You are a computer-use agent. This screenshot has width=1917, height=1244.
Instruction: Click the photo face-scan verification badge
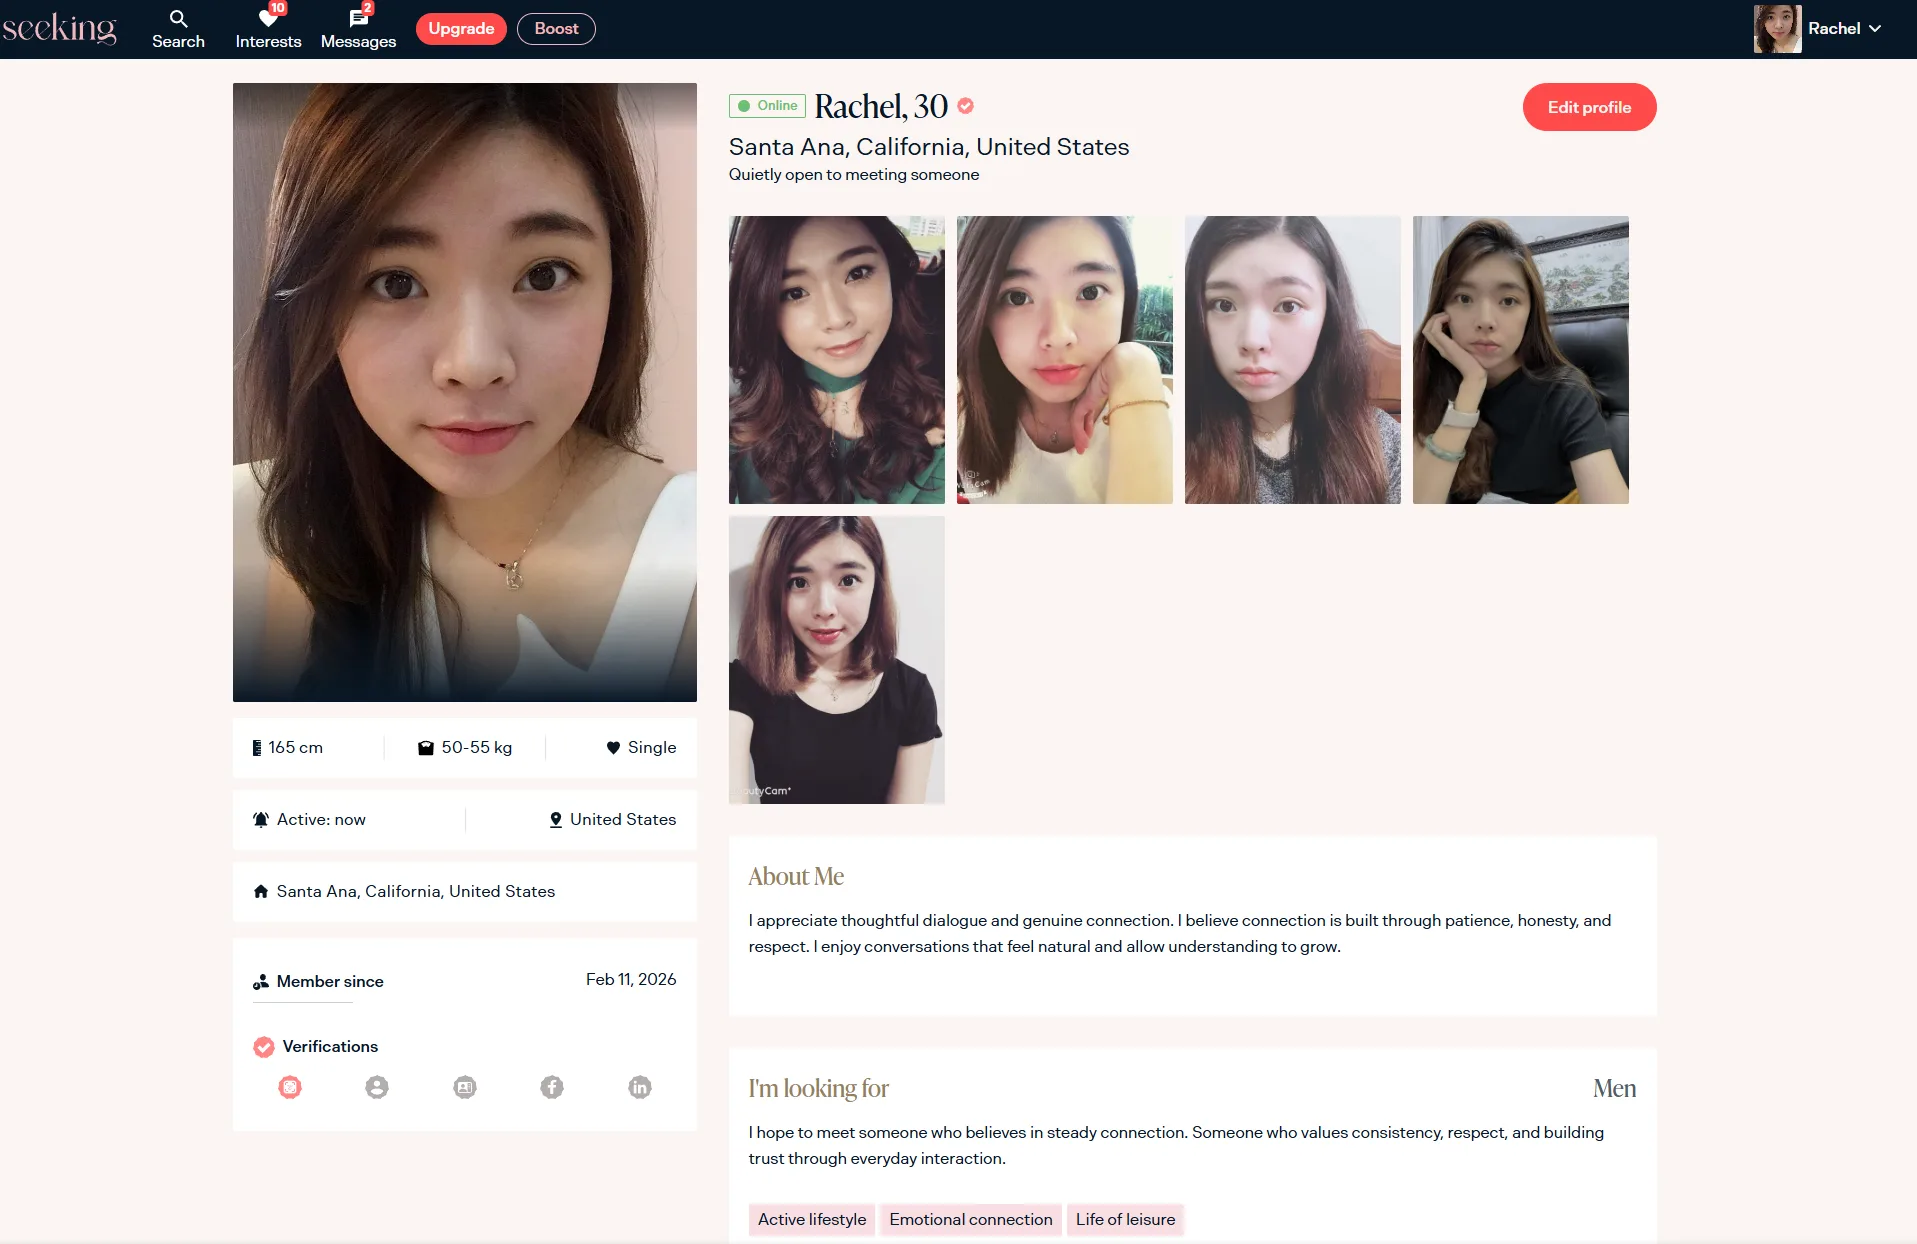pyautogui.click(x=290, y=1087)
